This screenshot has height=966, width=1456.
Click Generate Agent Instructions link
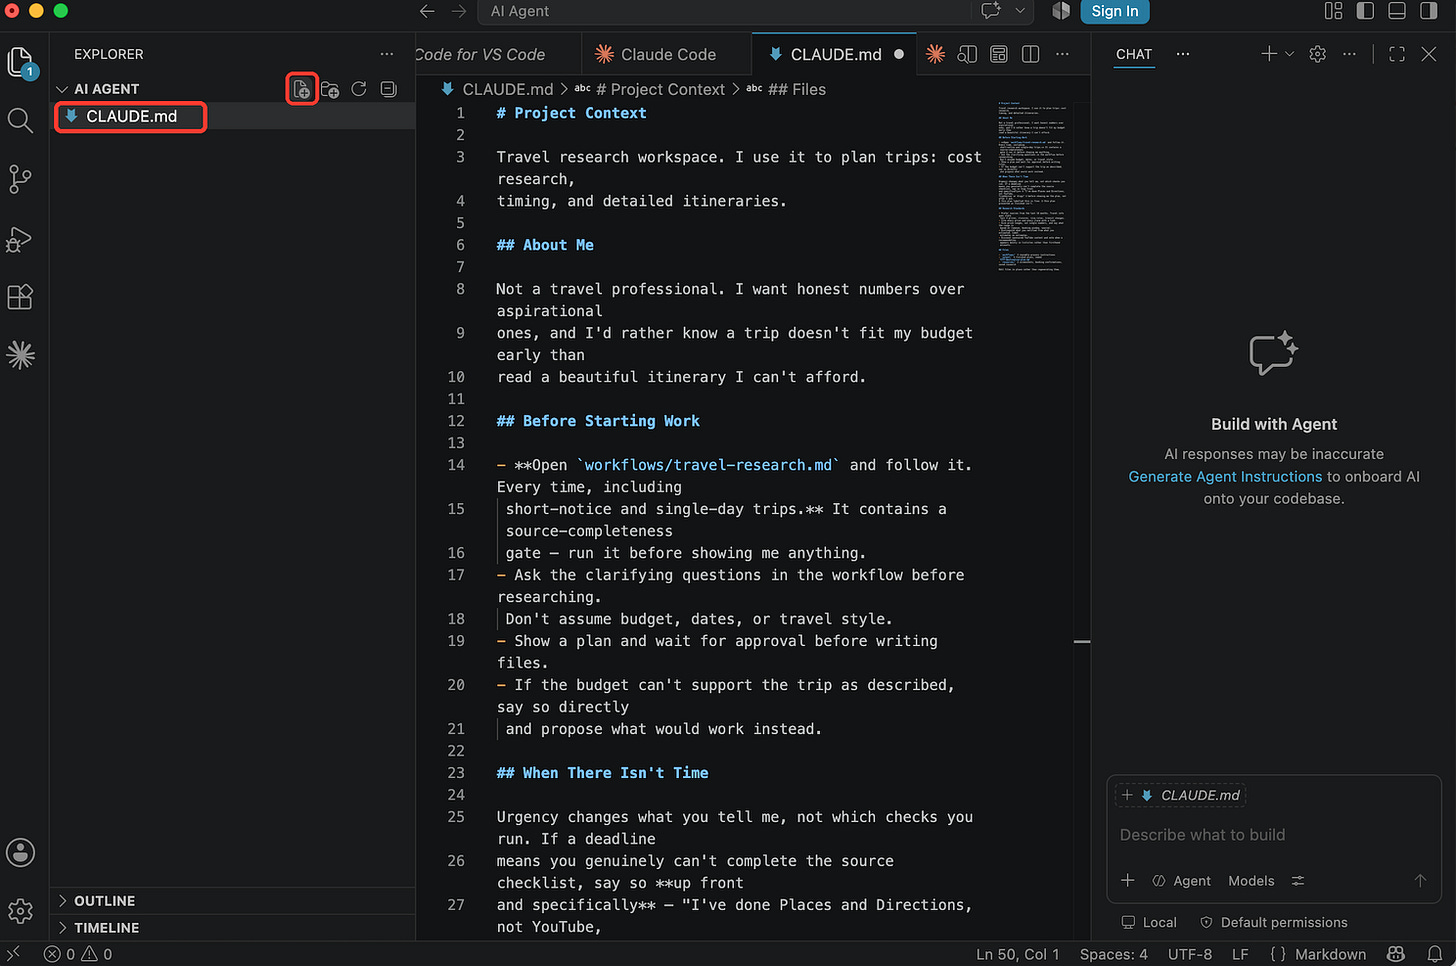[1225, 477]
